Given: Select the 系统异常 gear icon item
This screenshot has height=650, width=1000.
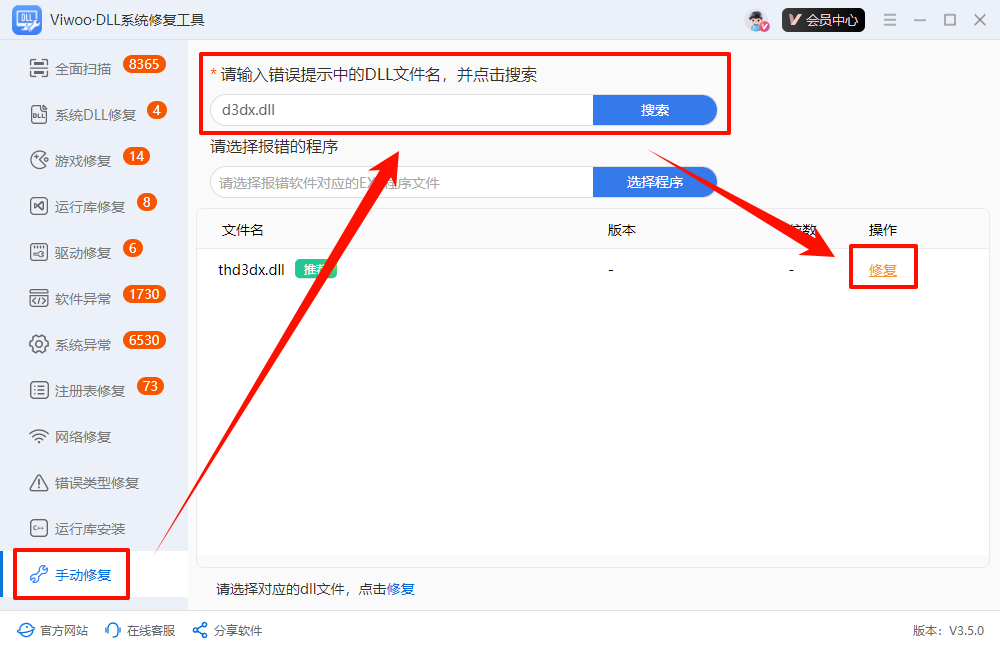Looking at the screenshot, I should [x=39, y=344].
